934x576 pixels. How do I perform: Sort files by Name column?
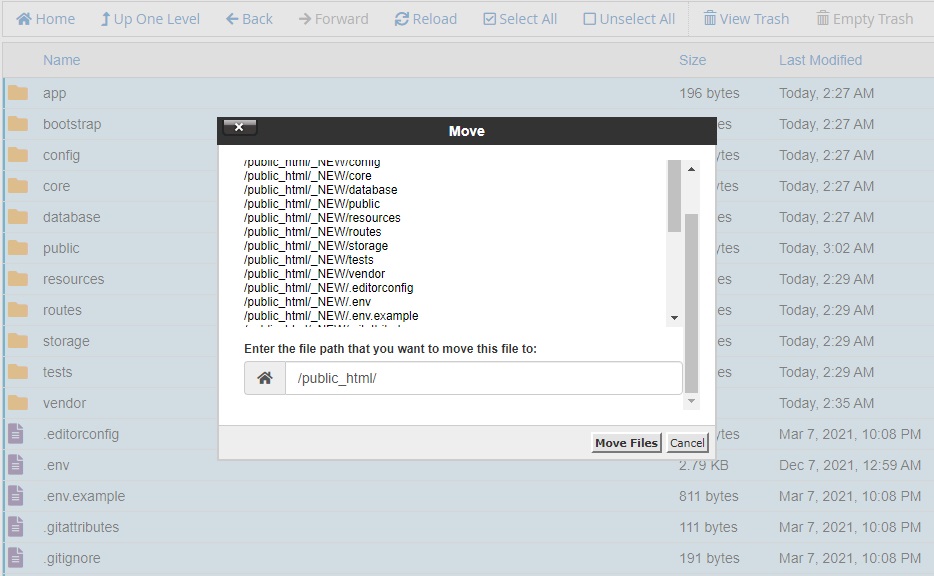[61, 60]
